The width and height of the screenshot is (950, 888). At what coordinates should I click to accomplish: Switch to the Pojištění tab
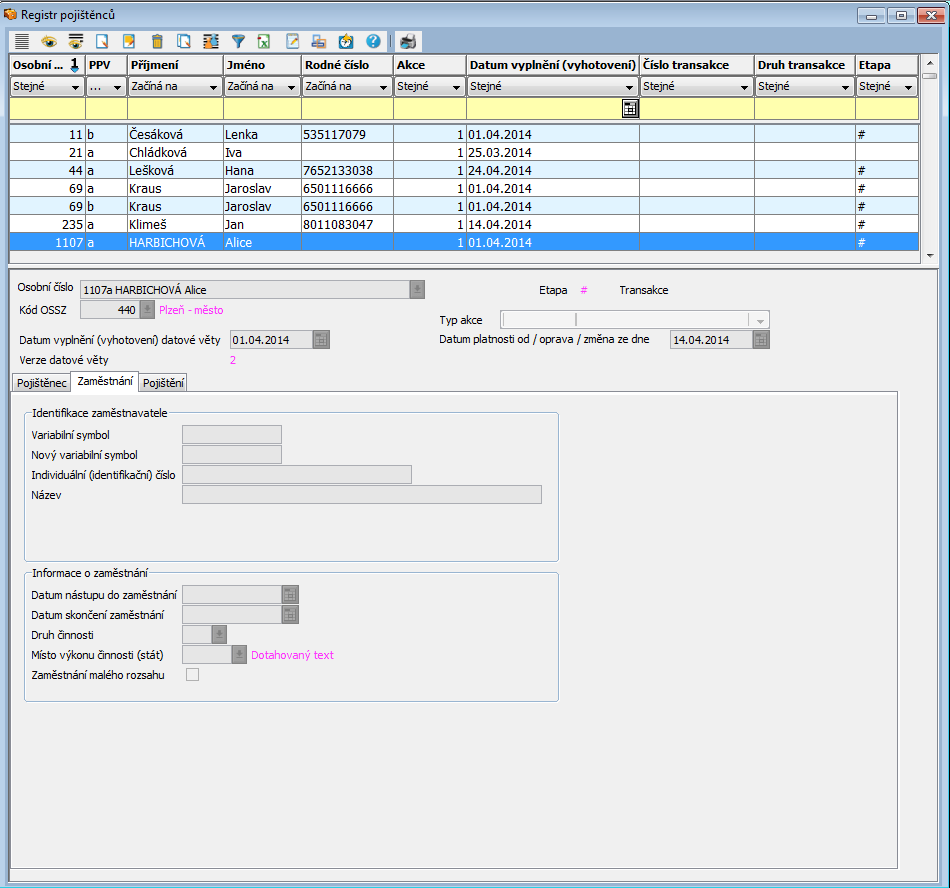click(x=163, y=382)
